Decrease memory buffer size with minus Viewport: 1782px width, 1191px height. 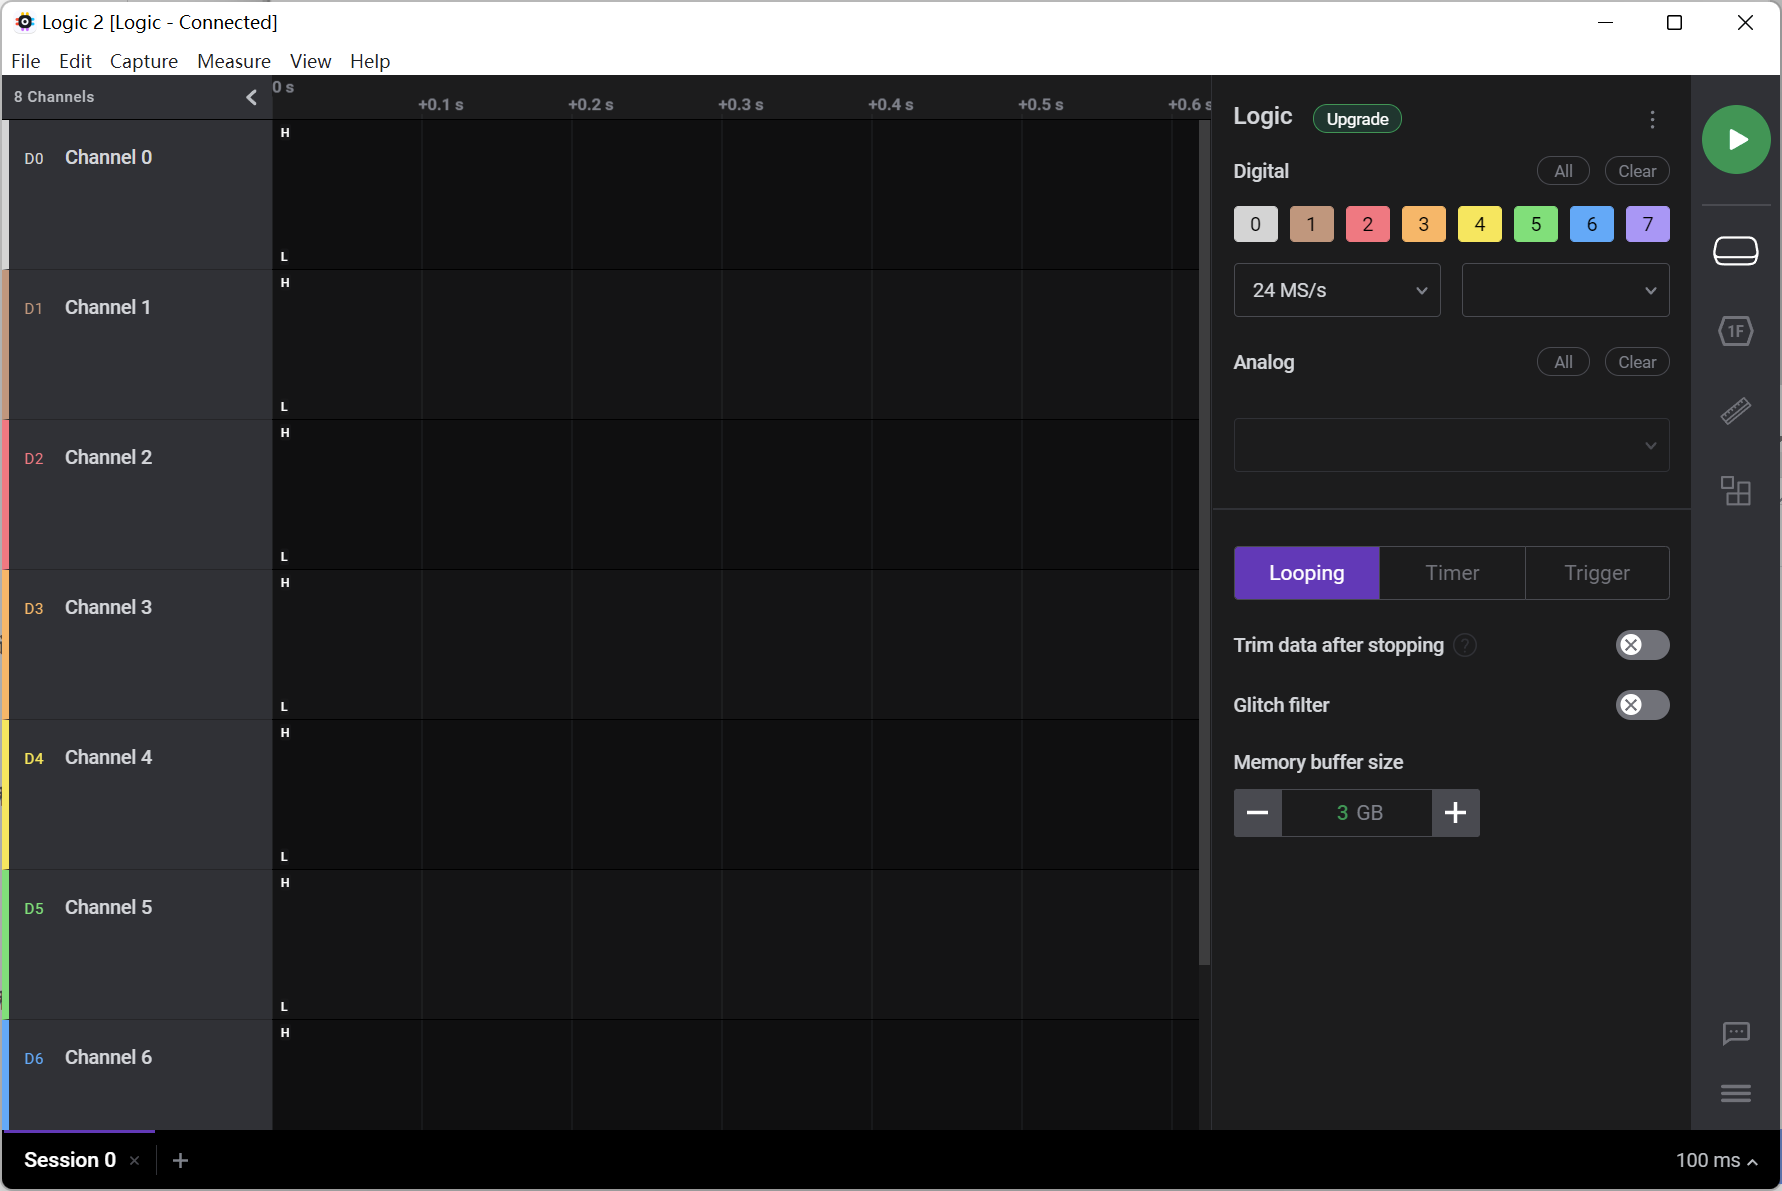(1258, 813)
